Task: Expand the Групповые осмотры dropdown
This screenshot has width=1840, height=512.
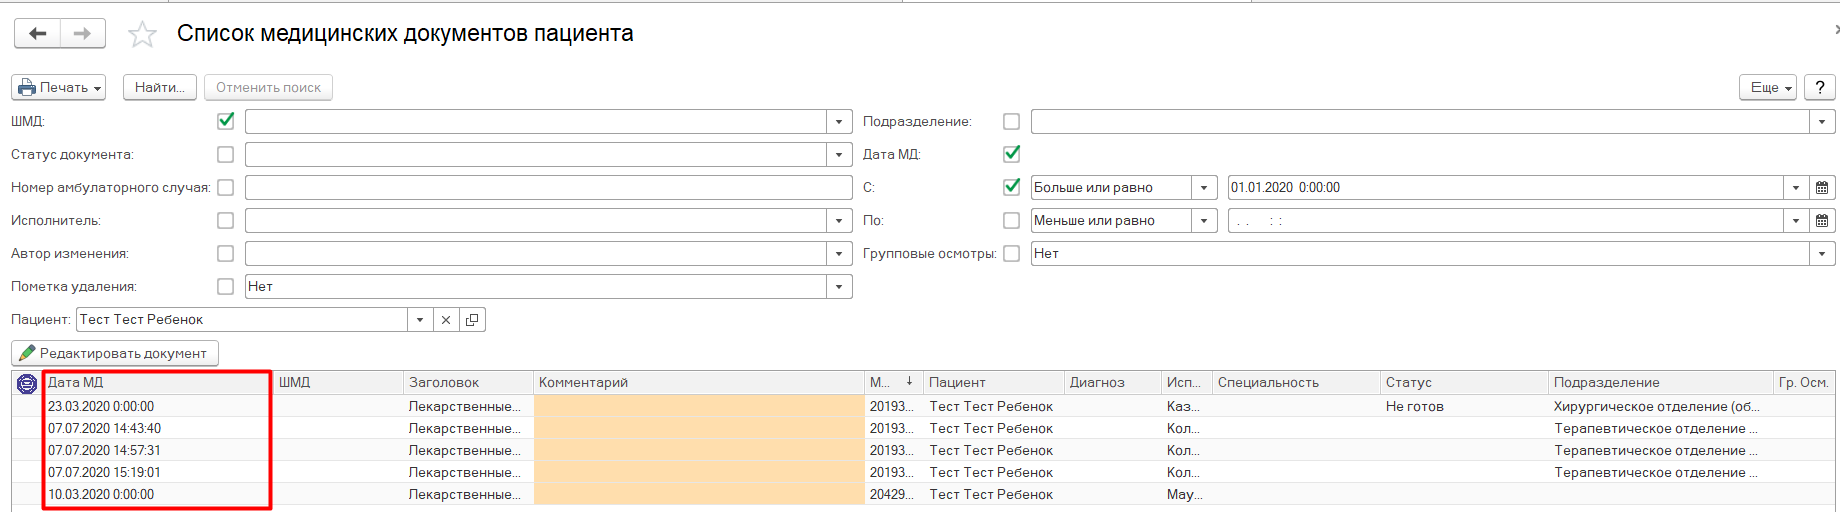Action: click(x=1822, y=254)
